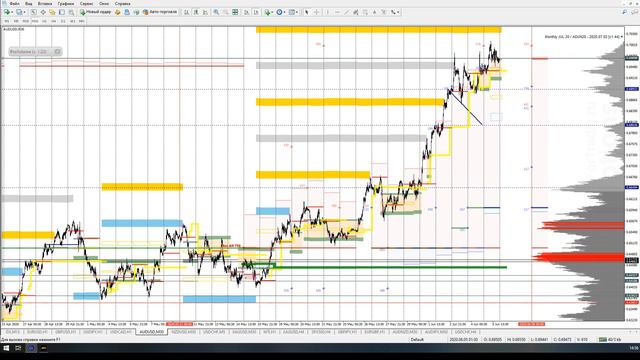Open the Profiles icon
640x360 pixels.
pos(19,12)
